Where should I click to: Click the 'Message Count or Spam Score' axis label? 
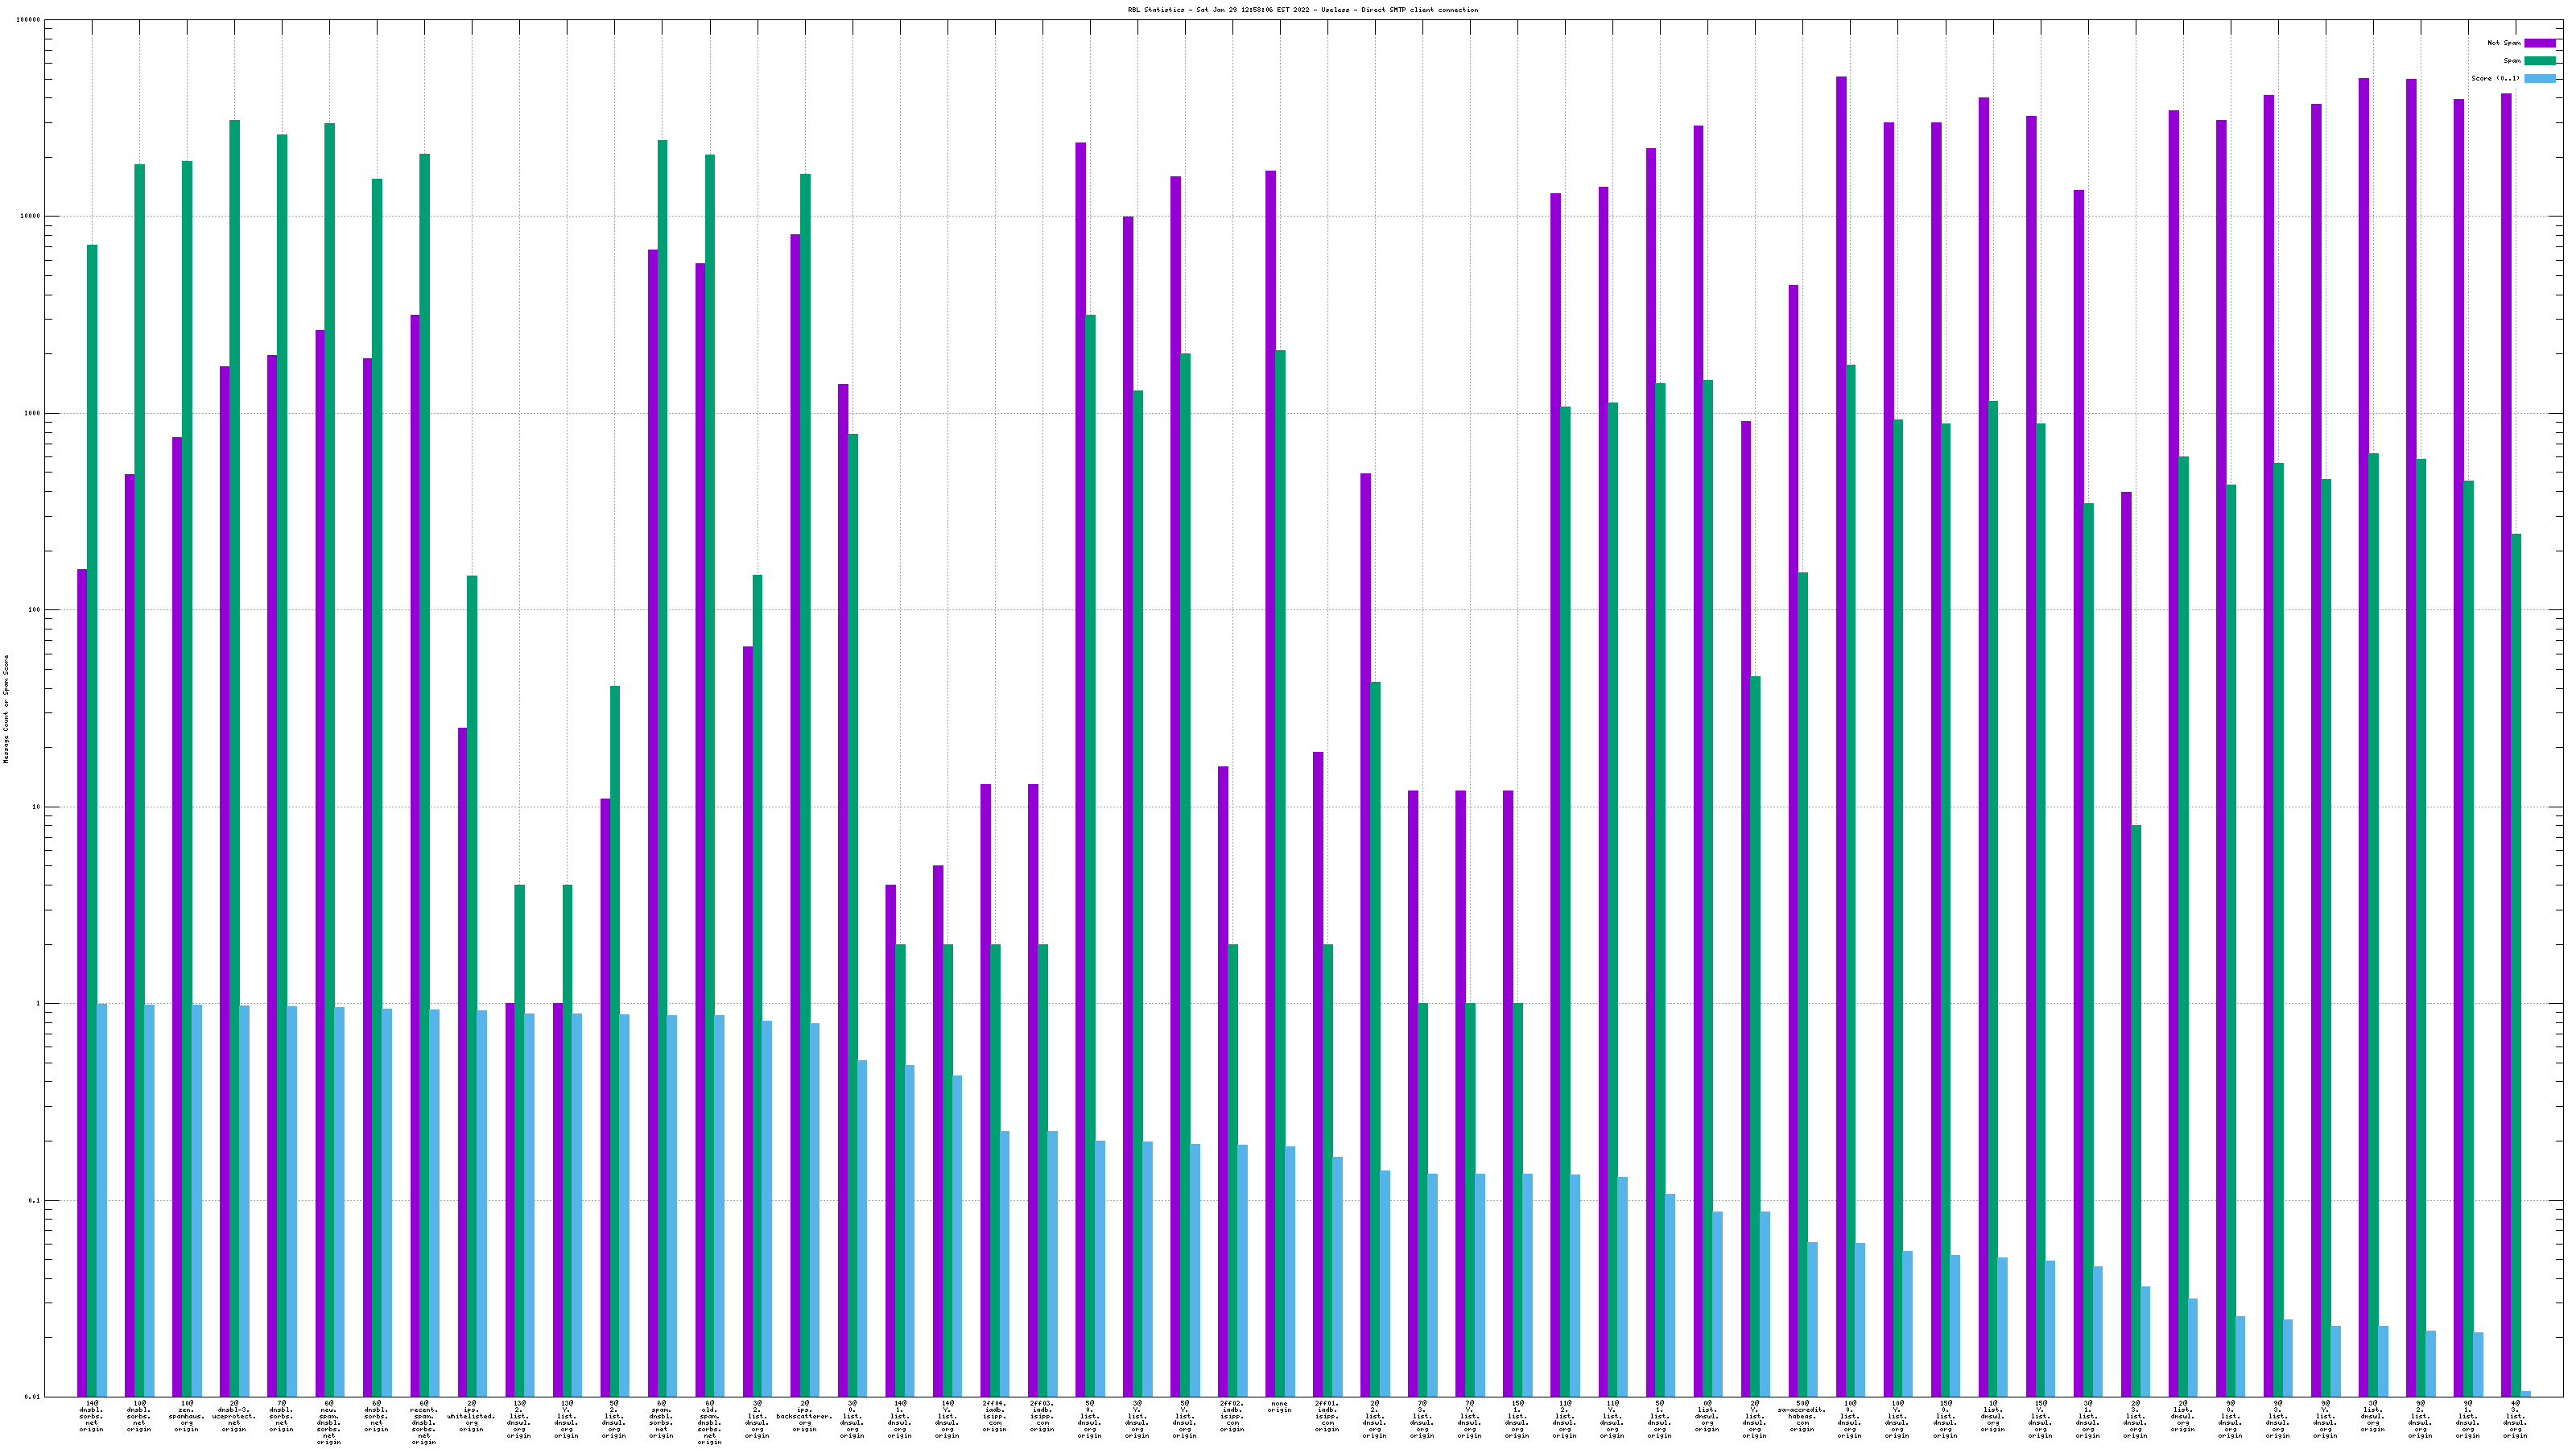pyautogui.click(x=6, y=709)
